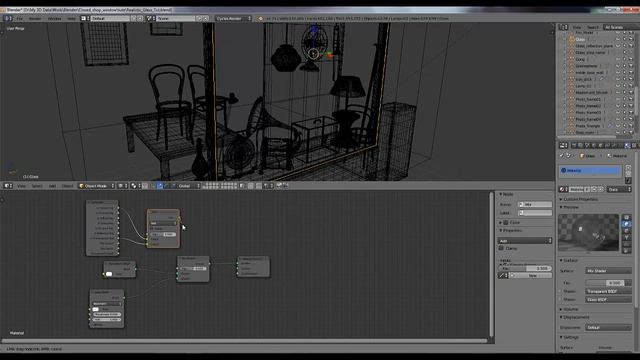Select monkey preview type icon
Image resolution: width=640 pixels, height=360 pixels.
pyautogui.click(x=627, y=237)
